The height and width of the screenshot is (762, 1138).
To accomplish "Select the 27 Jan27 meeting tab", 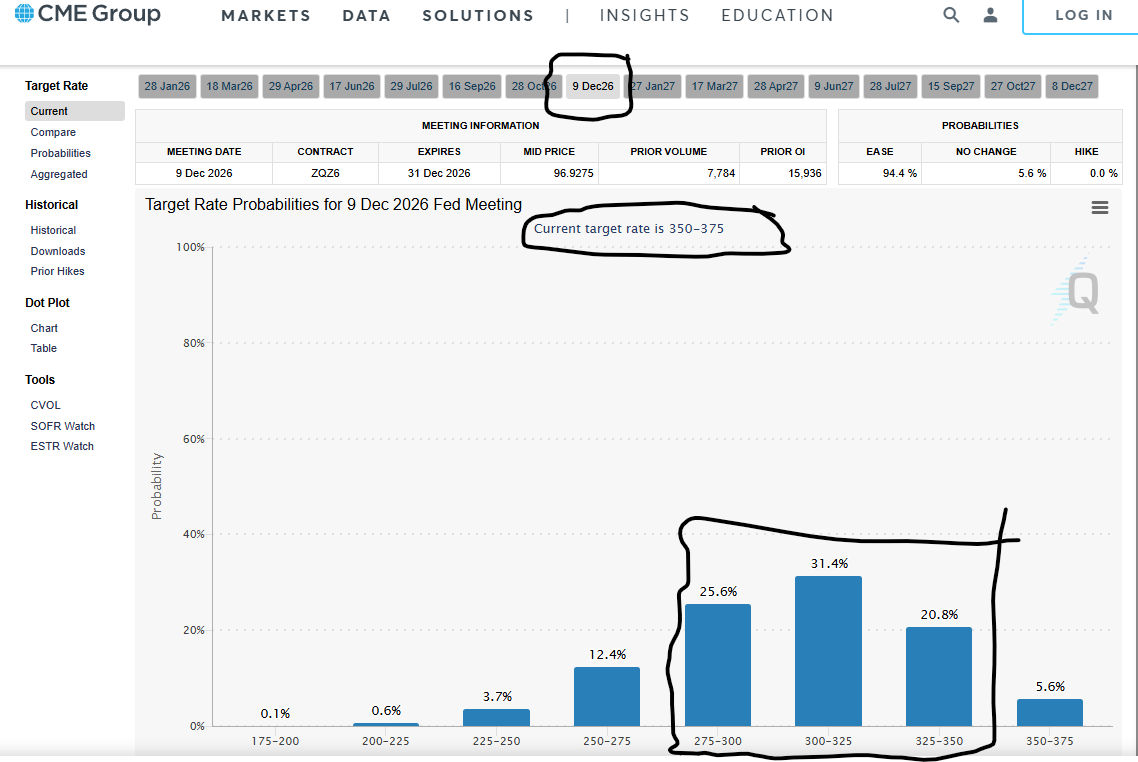I will pyautogui.click(x=652, y=86).
